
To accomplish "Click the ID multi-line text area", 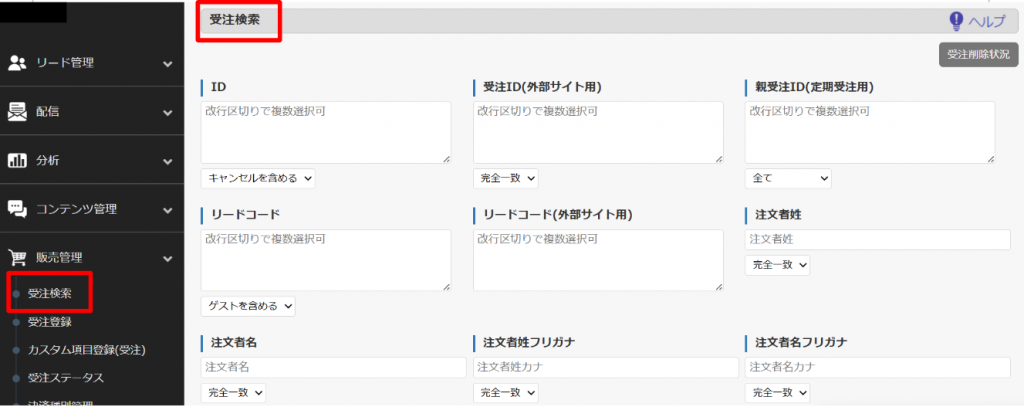I will tap(326, 131).
